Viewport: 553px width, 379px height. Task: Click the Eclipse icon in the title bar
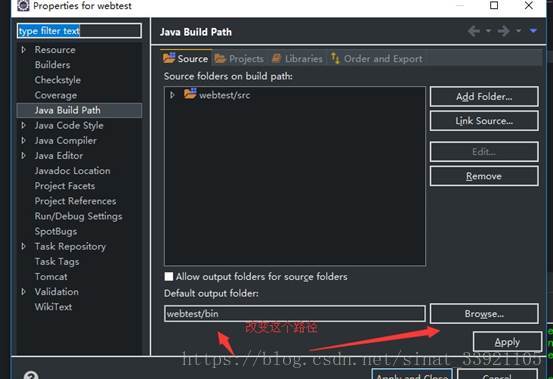pos(23,5)
